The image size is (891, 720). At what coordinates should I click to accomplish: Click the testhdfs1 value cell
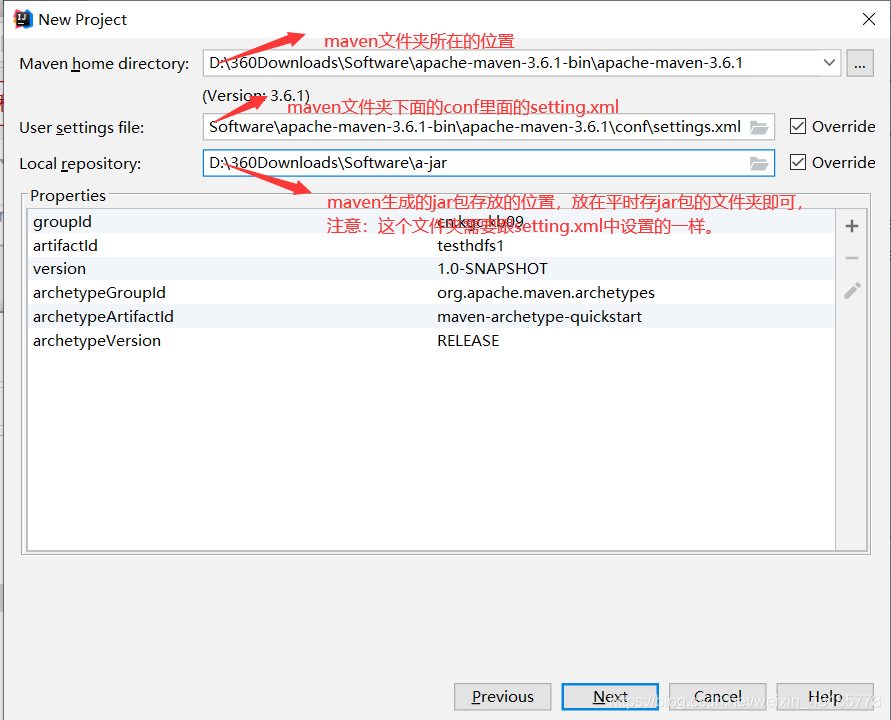click(x=470, y=245)
